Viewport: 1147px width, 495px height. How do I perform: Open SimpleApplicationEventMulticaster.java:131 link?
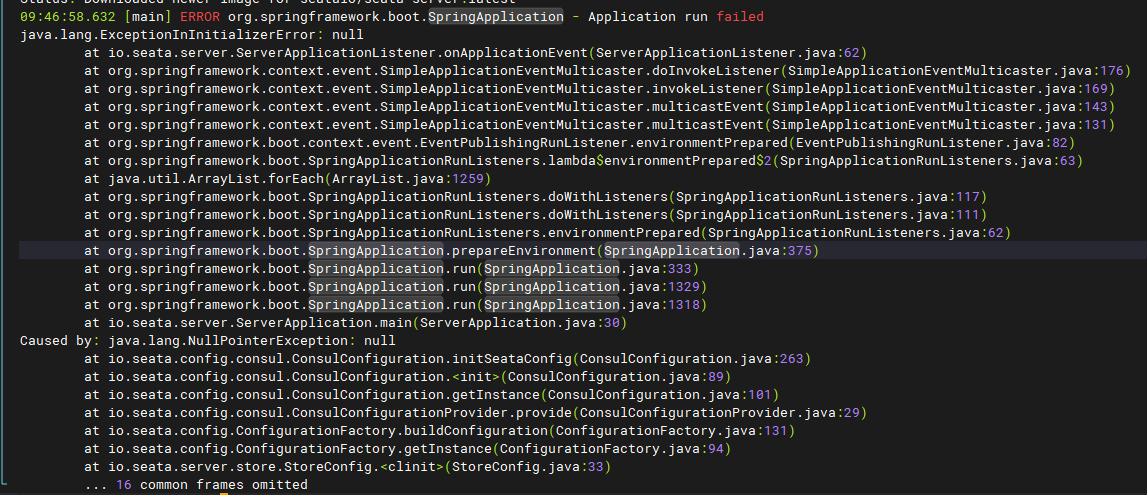[940, 124]
